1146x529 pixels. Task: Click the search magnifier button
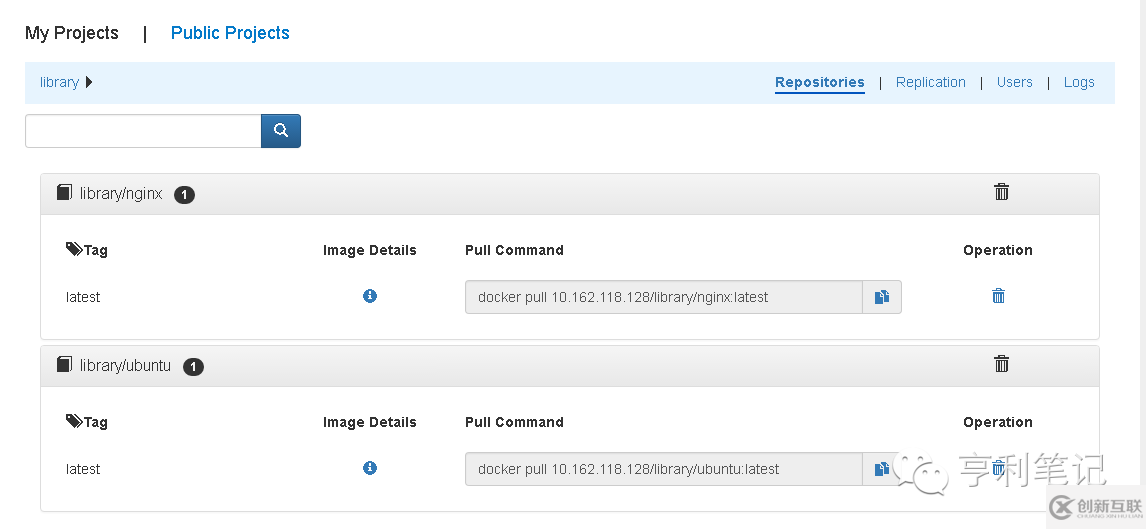(x=281, y=131)
